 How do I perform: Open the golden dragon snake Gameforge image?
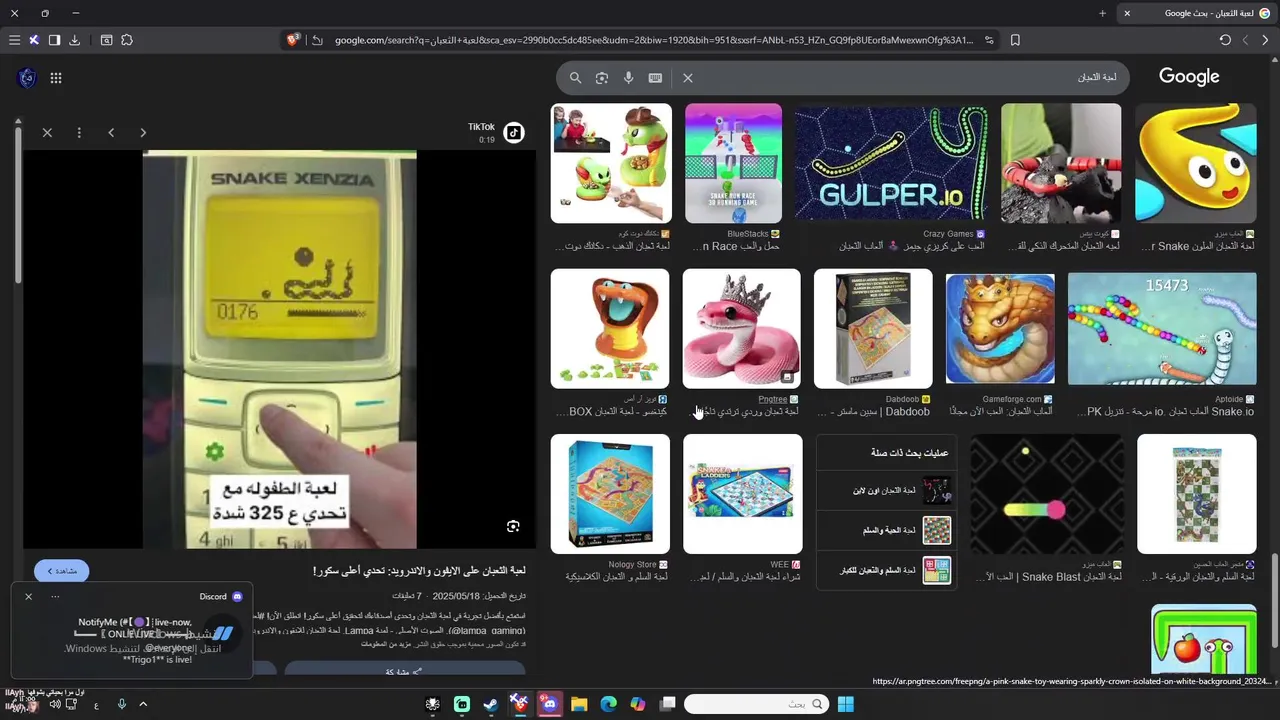tap(1000, 328)
